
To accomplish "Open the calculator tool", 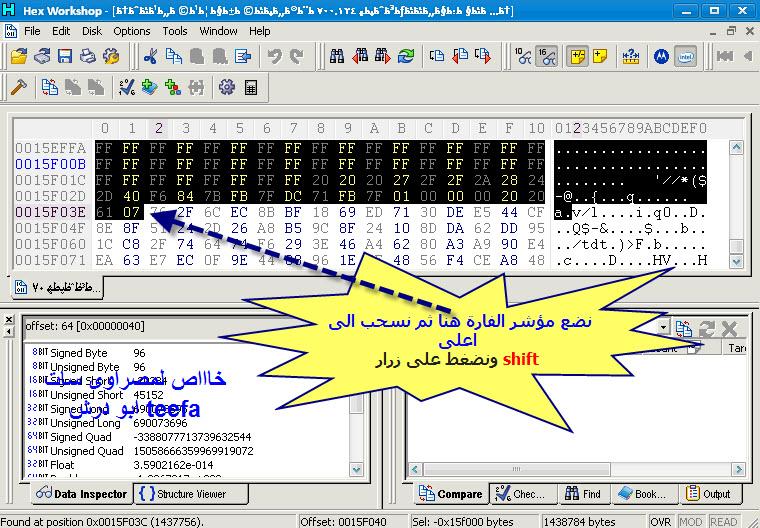I will 251,87.
